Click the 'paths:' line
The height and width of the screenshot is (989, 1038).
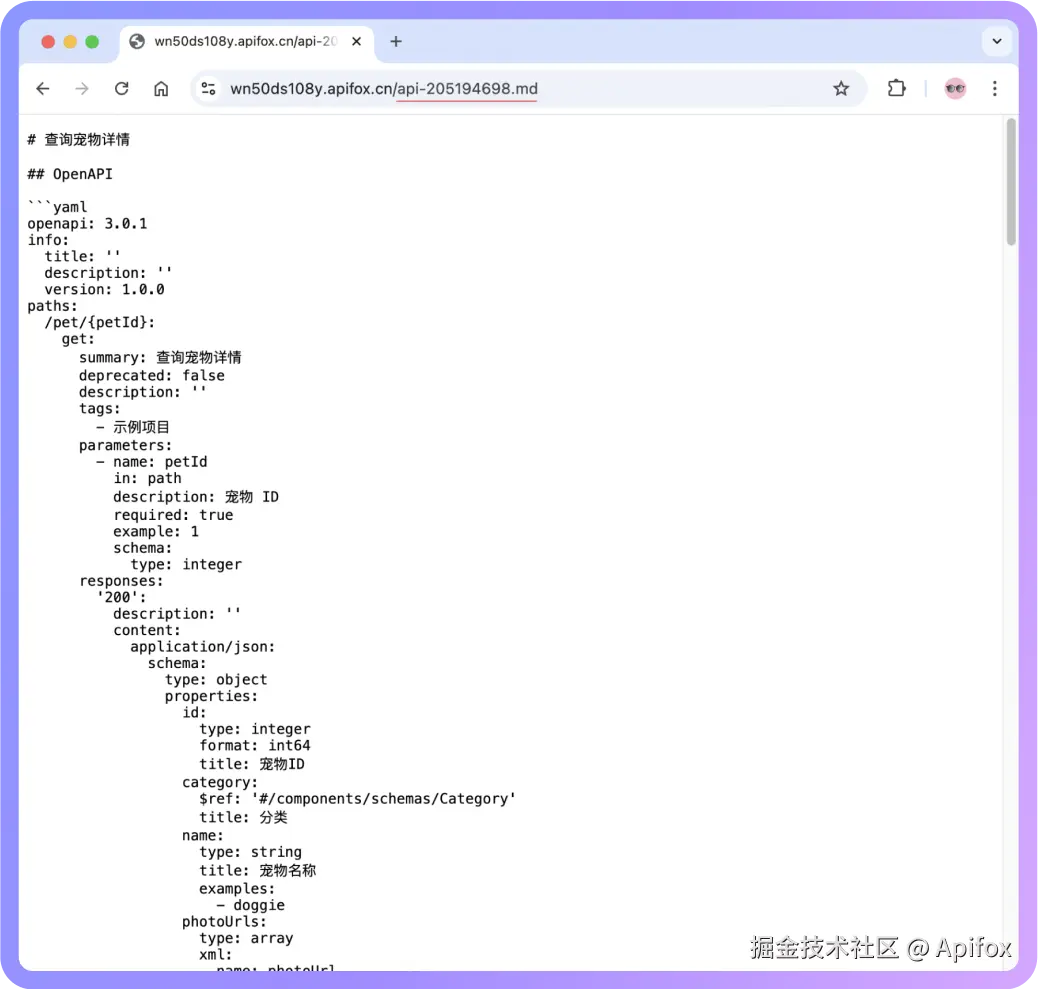click(52, 306)
